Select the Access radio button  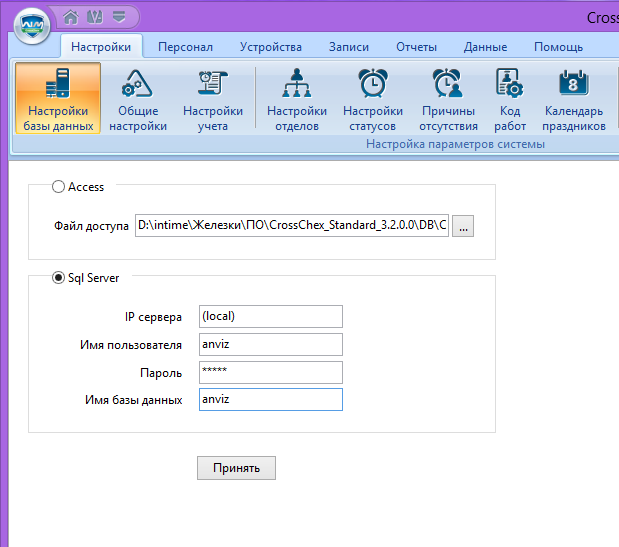(58, 187)
